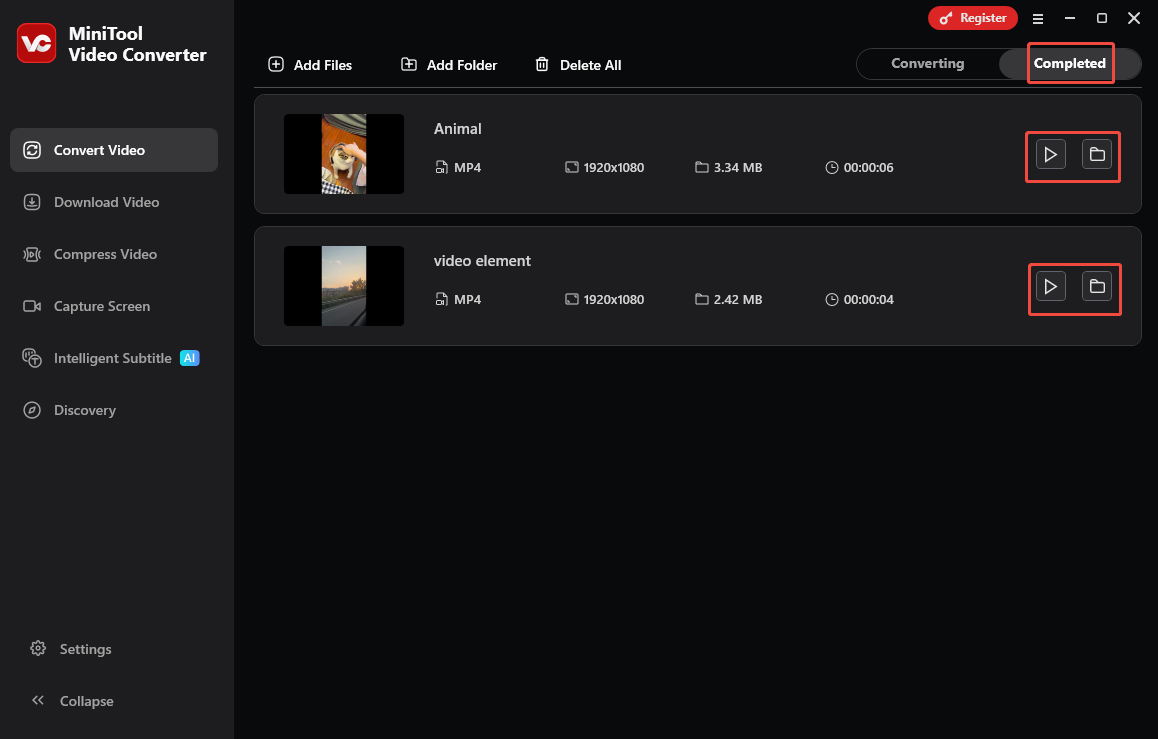Switch to the Converting tab

click(x=927, y=63)
